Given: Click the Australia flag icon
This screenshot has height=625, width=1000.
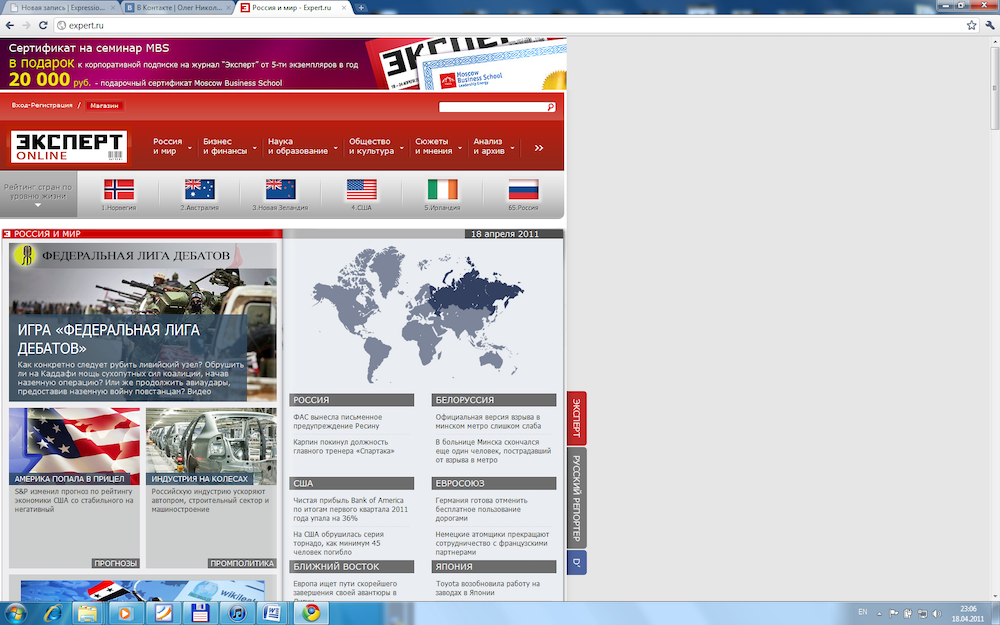Looking at the screenshot, I should (x=199, y=189).
